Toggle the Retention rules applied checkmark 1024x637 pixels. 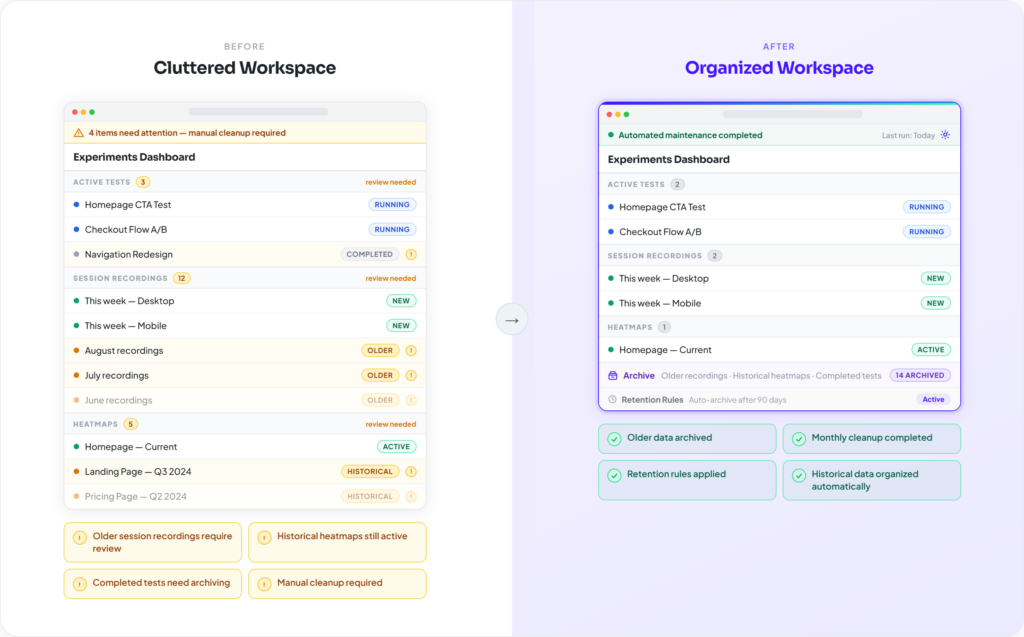coord(614,476)
